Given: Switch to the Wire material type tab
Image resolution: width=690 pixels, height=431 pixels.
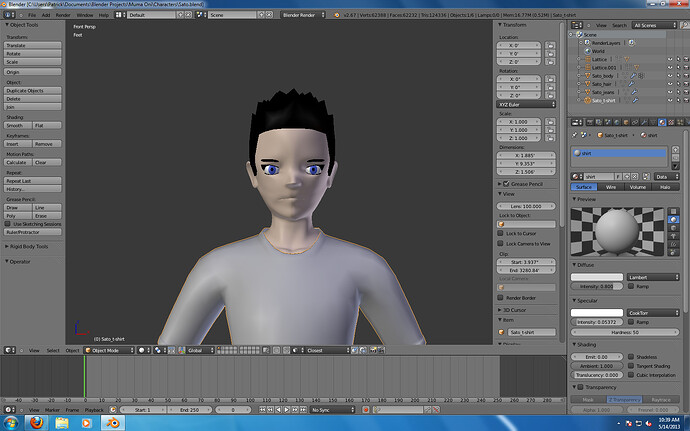Looking at the screenshot, I should click(x=611, y=187).
